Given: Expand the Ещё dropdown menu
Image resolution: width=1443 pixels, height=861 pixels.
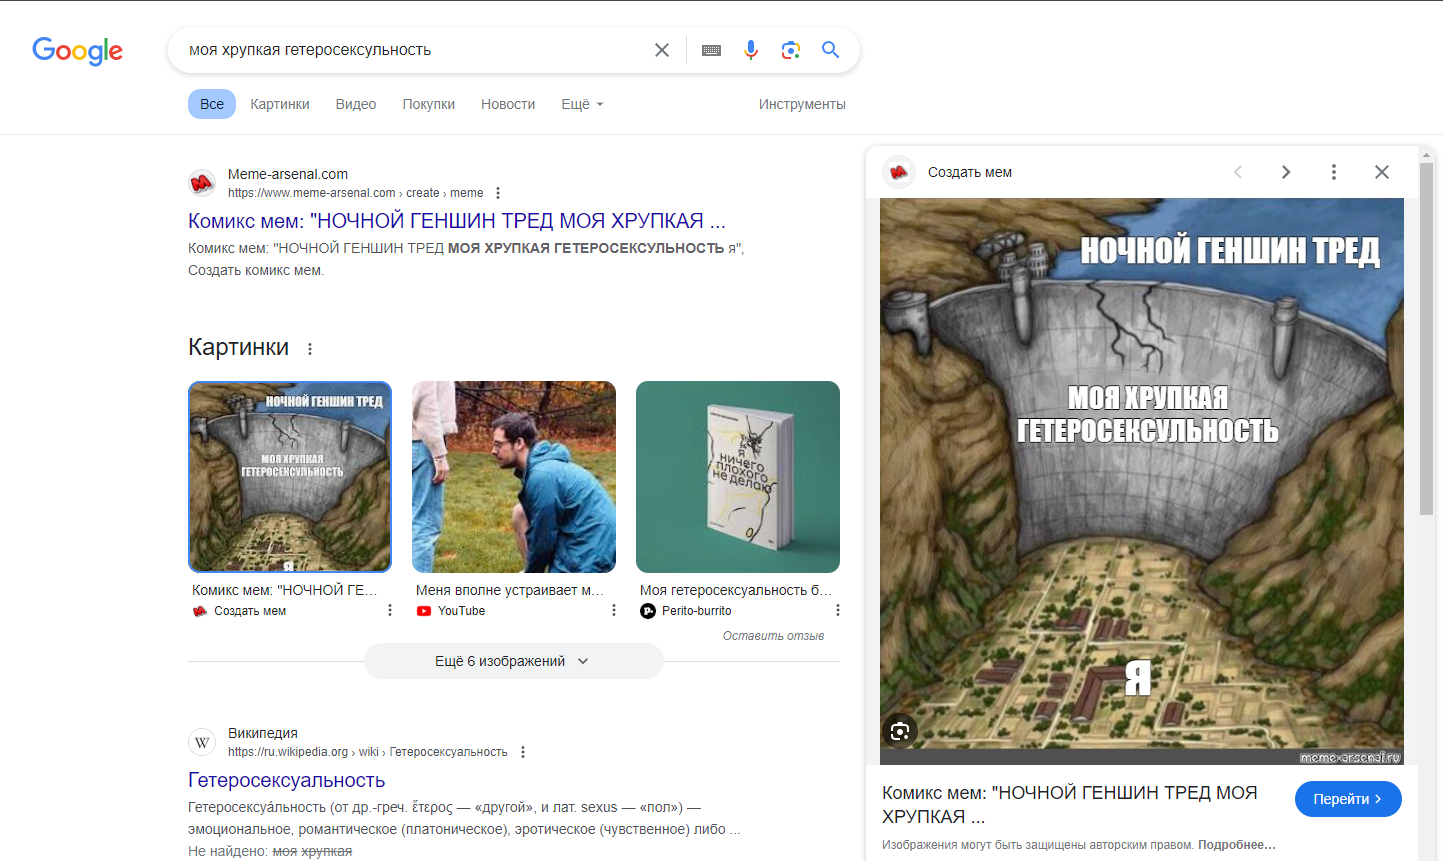Looking at the screenshot, I should [x=582, y=104].
